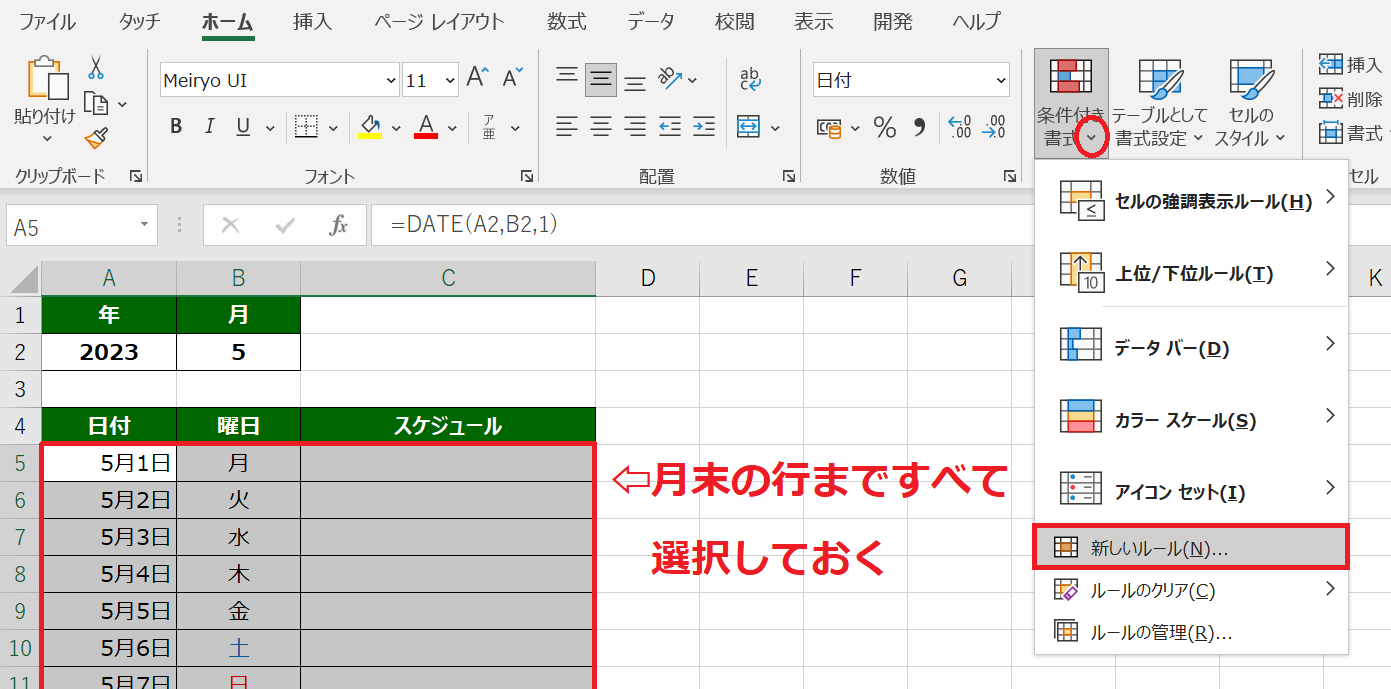
Task: Select the Format Painter brush icon
Action: pos(96,138)
